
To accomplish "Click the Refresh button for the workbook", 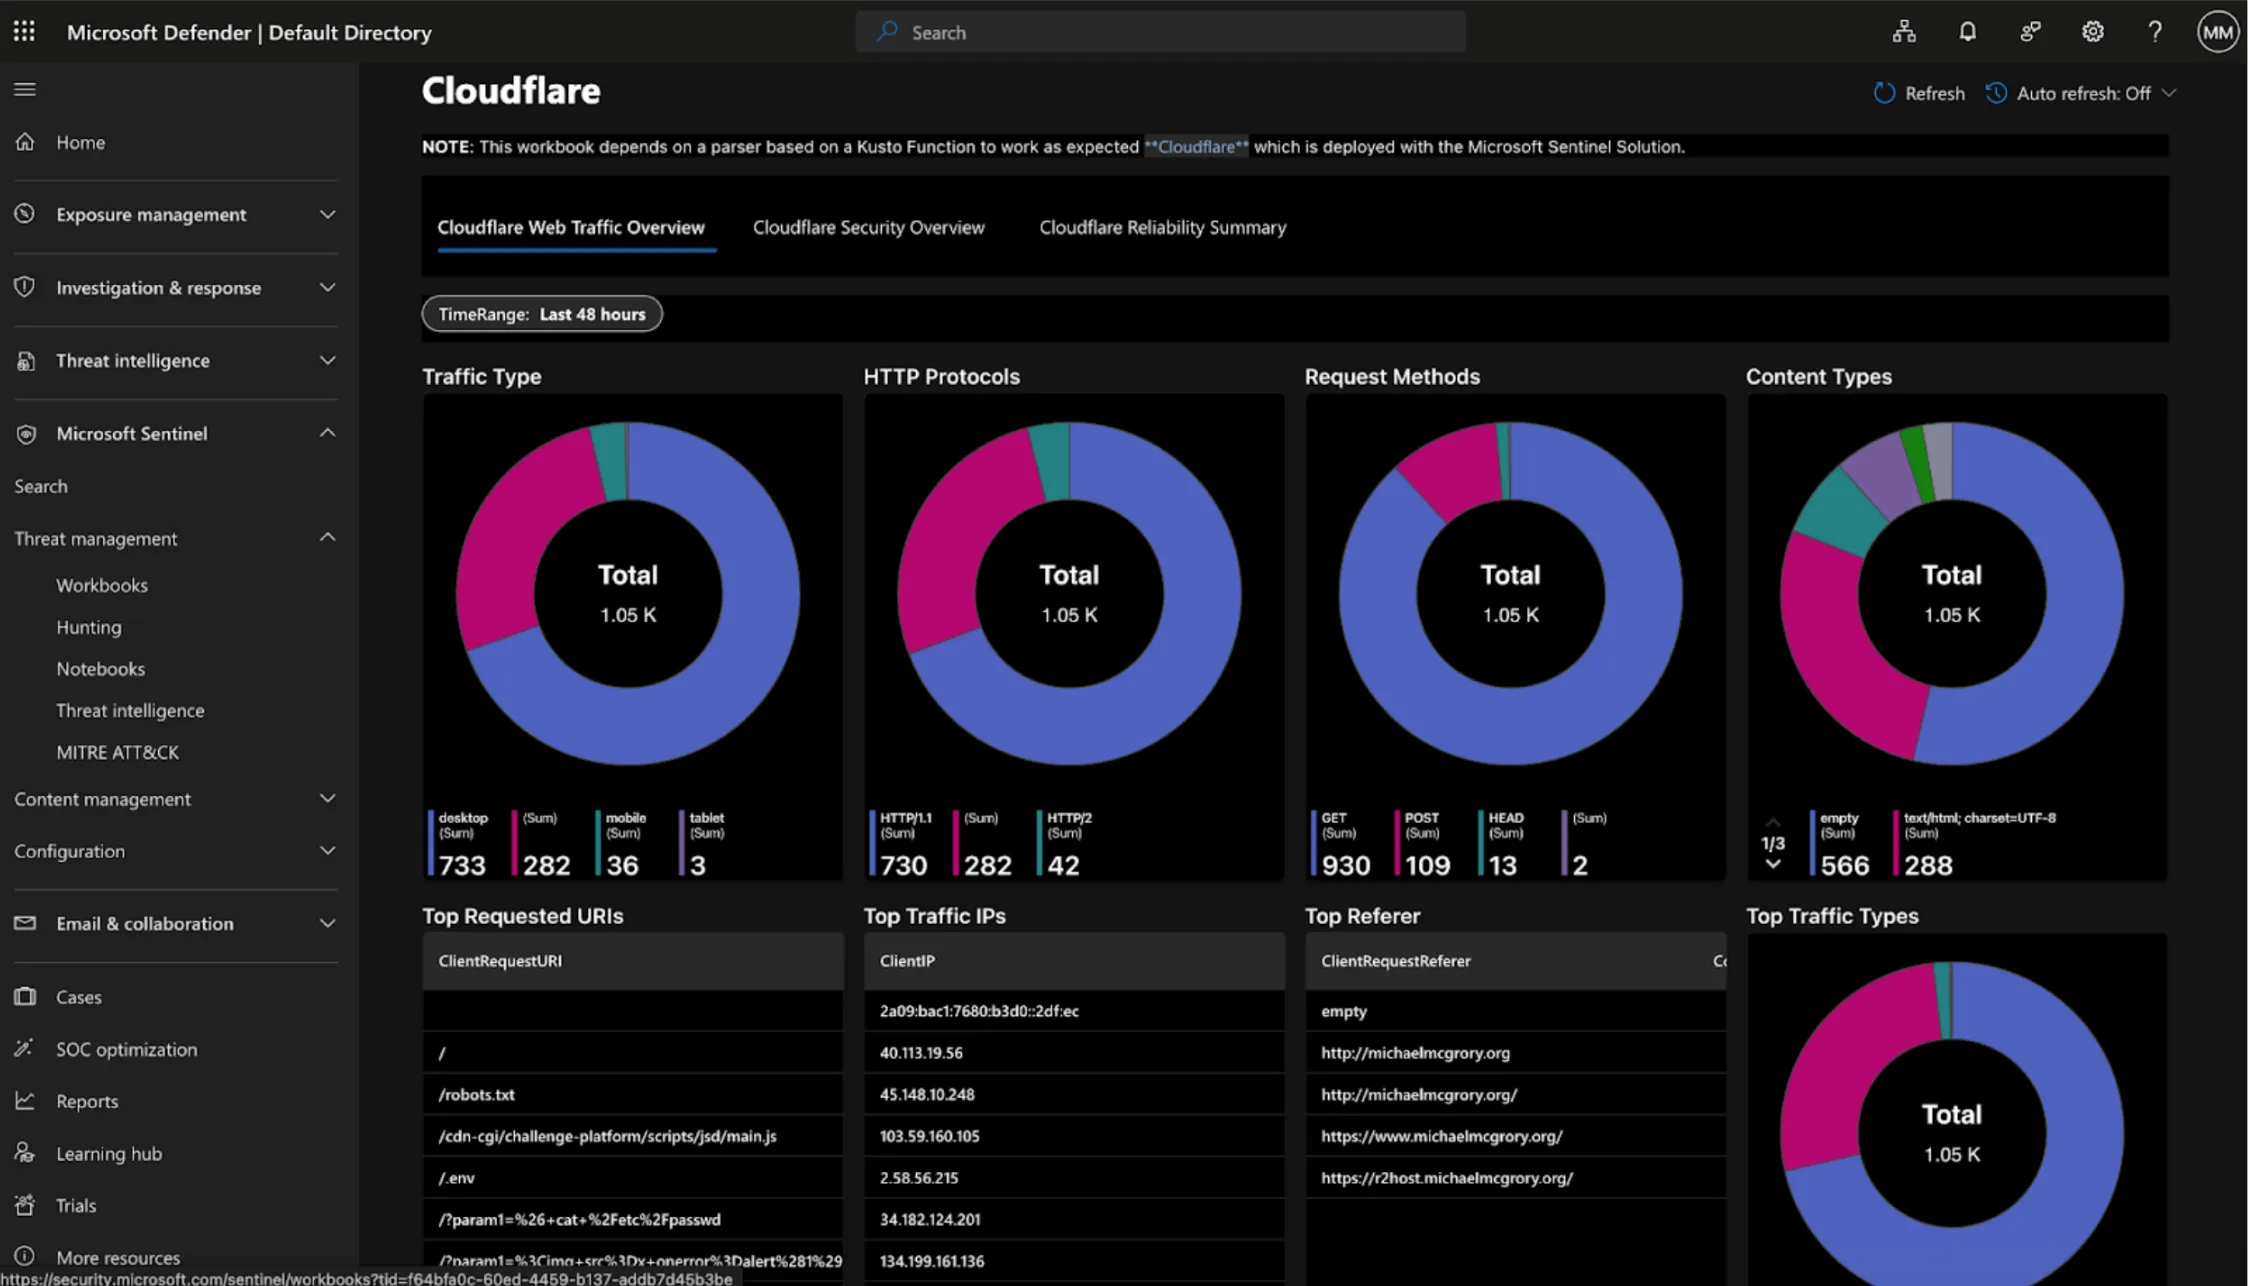I will tap(1917, 92).
